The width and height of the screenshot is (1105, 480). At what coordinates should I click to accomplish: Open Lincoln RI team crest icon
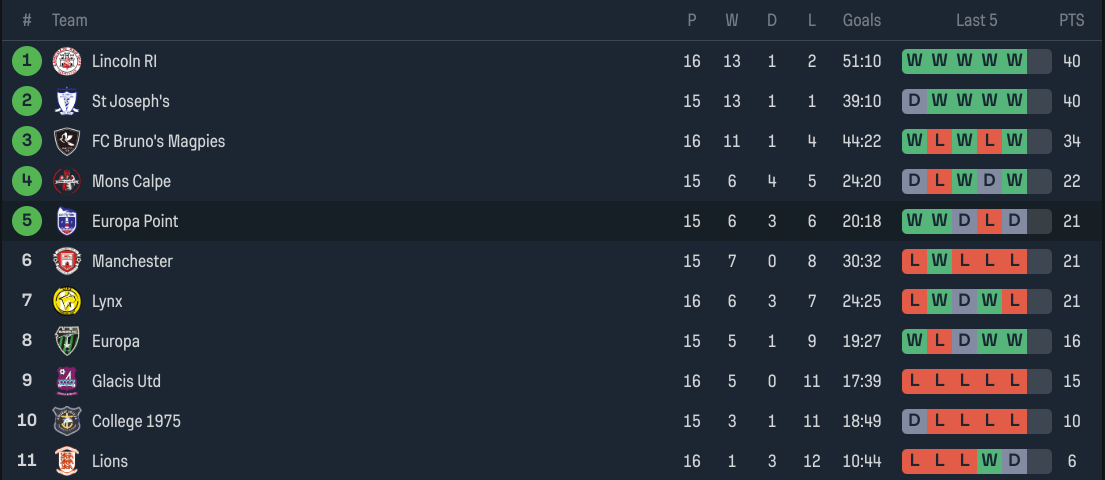click(67, 61)
